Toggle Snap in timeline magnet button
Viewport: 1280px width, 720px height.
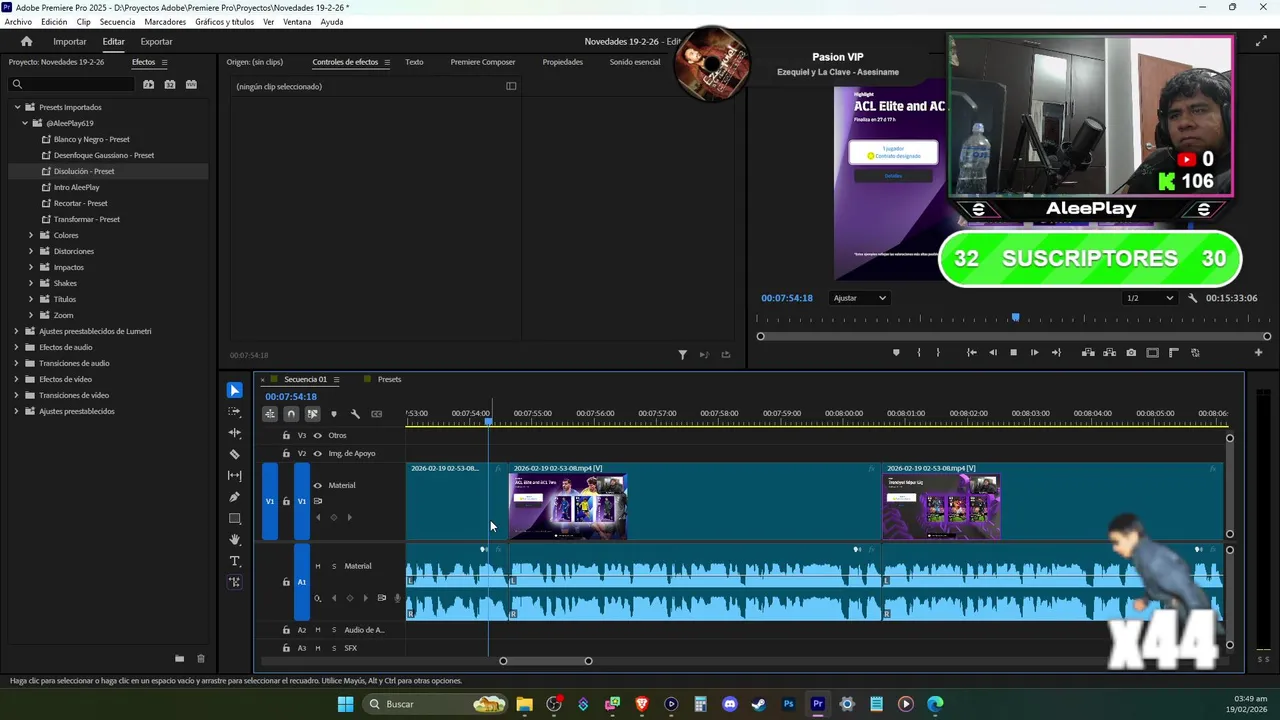[x=291, y=414]
